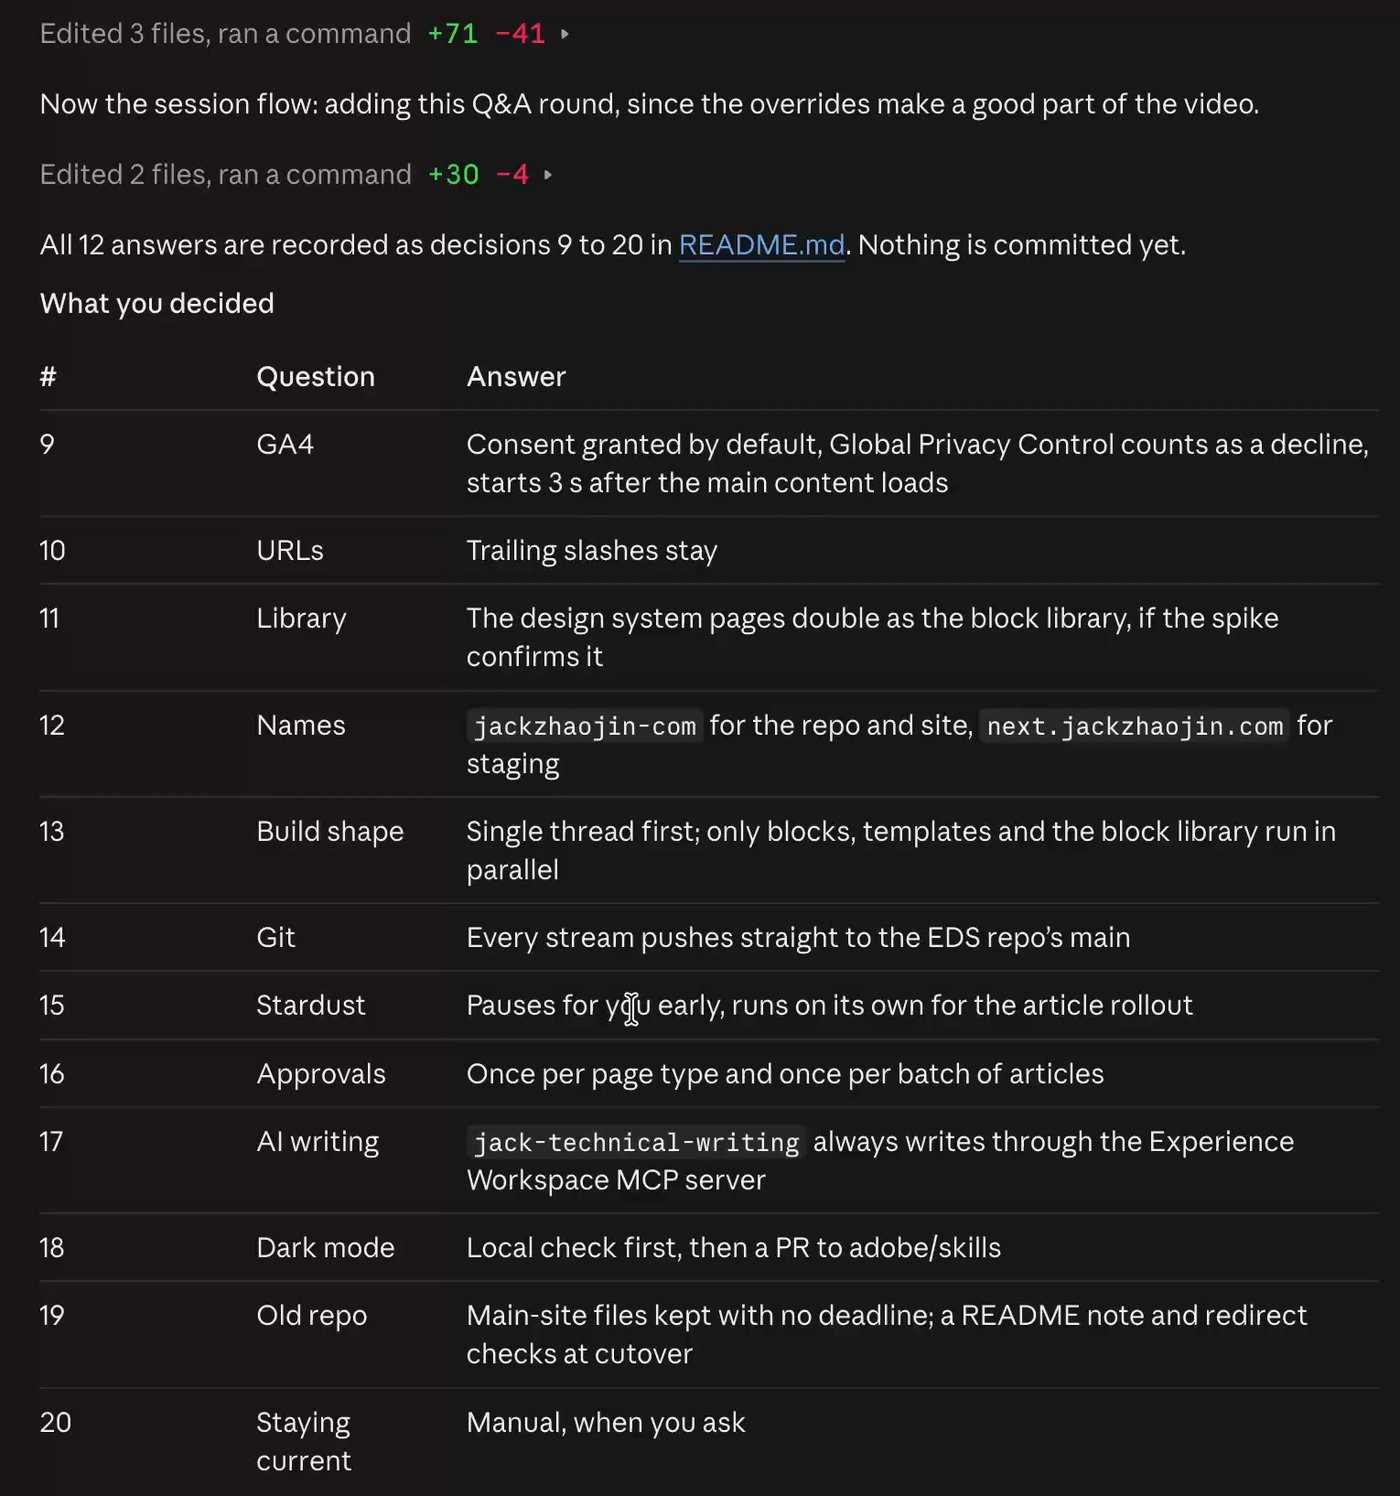
Task: Click the +71 added lines count
Action: (x=453, y=34)
